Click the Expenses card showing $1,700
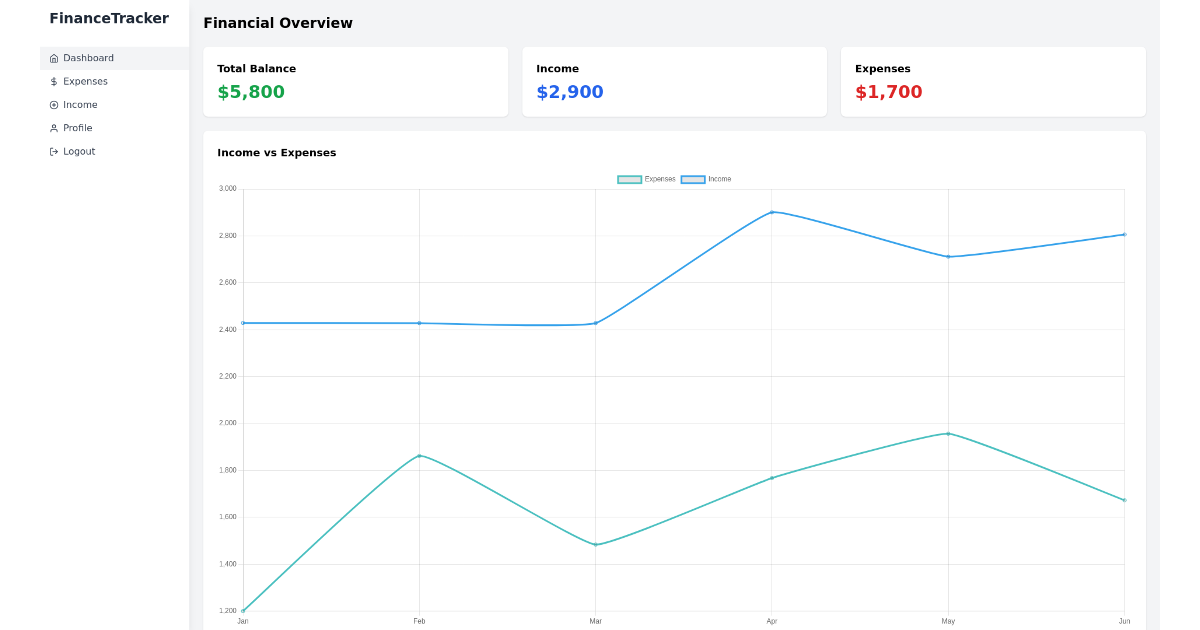The width and height of the screenshot is (1200, 630). point(992,81)
